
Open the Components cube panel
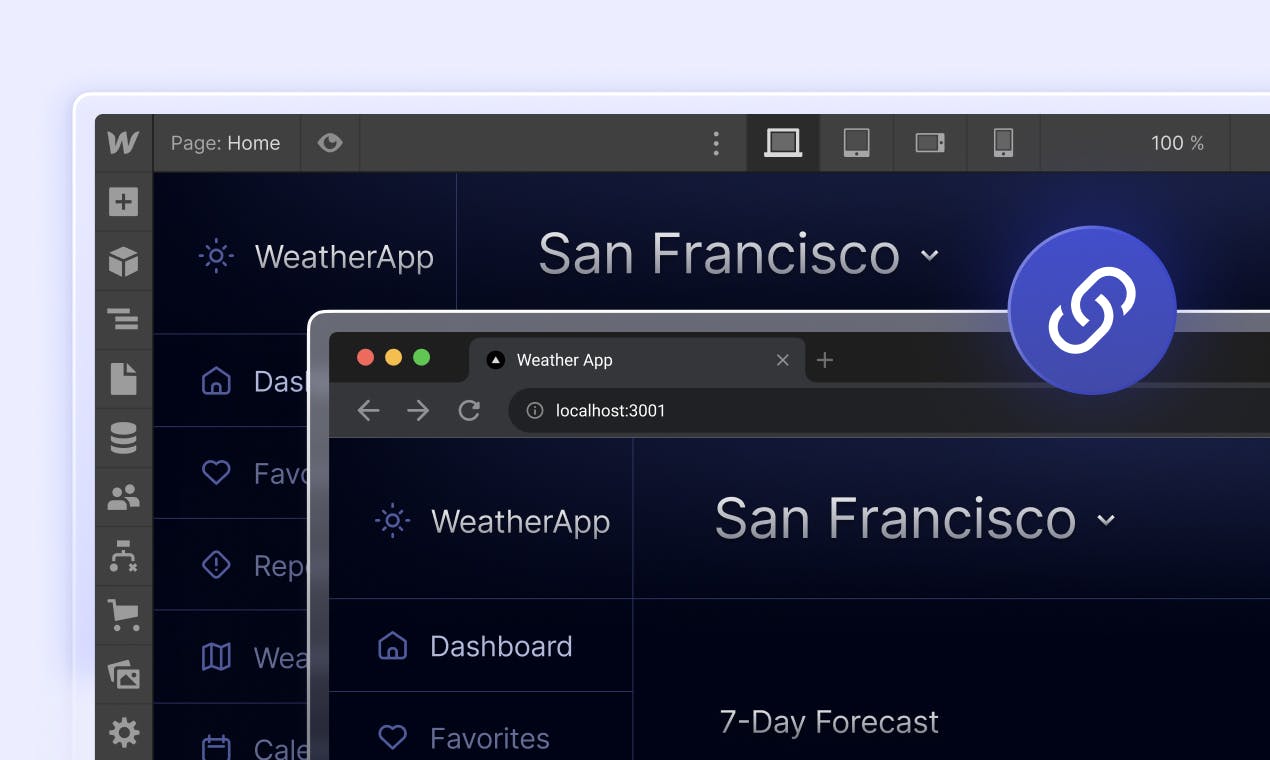pos(123,261)
